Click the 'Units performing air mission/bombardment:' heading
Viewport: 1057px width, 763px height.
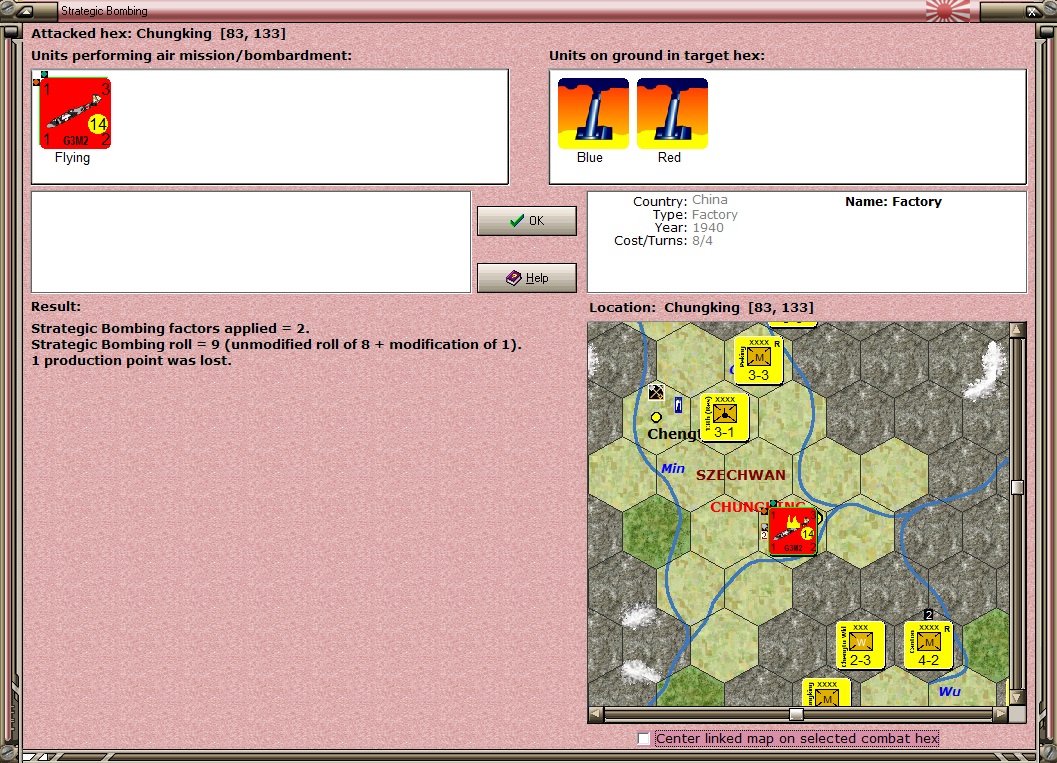coord(191,55)
